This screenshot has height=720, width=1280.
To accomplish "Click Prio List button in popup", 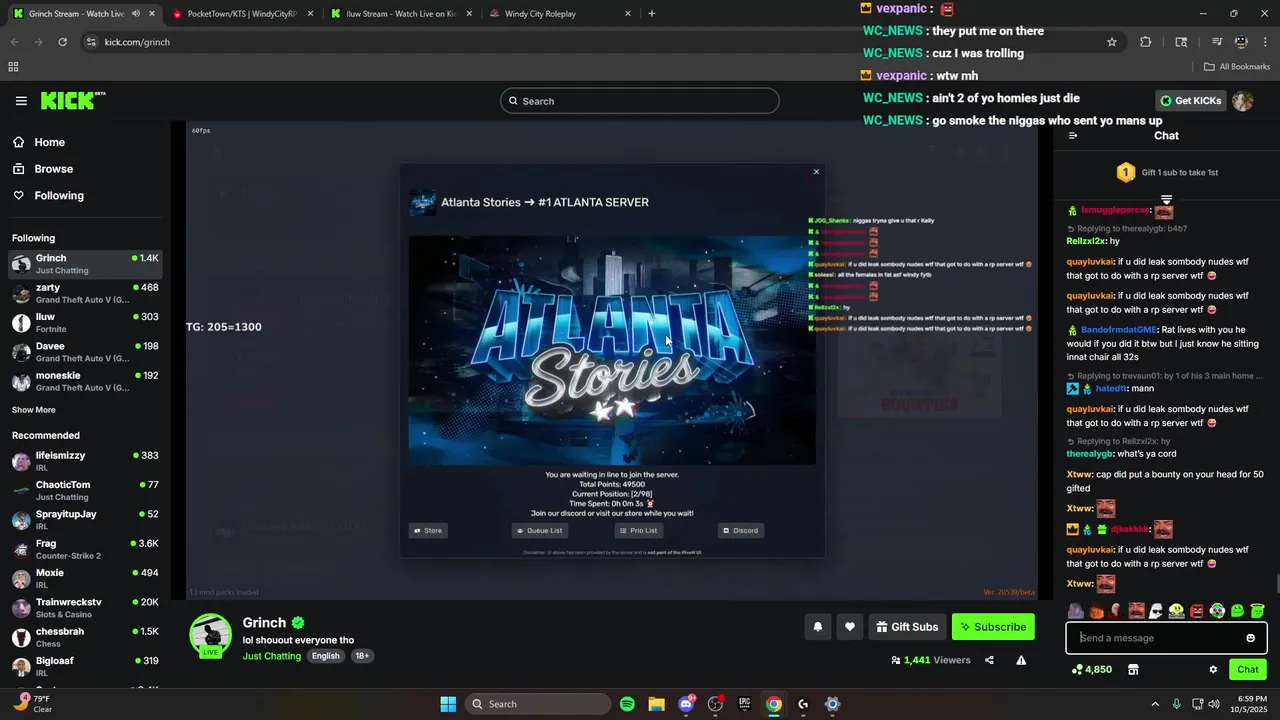I will 638,531.
